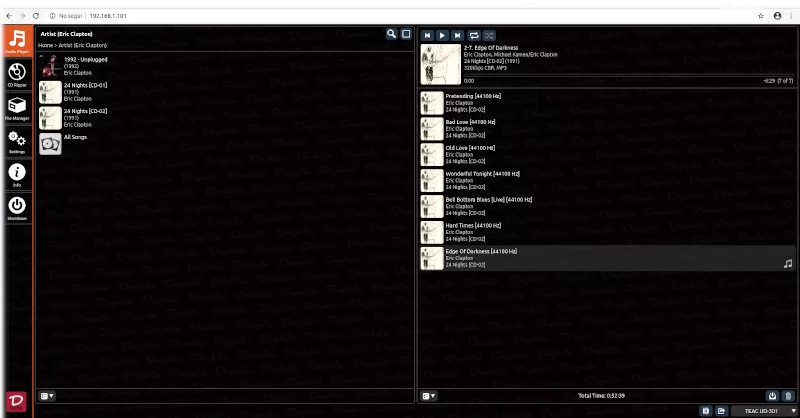Skip to the next track
Screen dimensions: 800x418
pos(458,35)
